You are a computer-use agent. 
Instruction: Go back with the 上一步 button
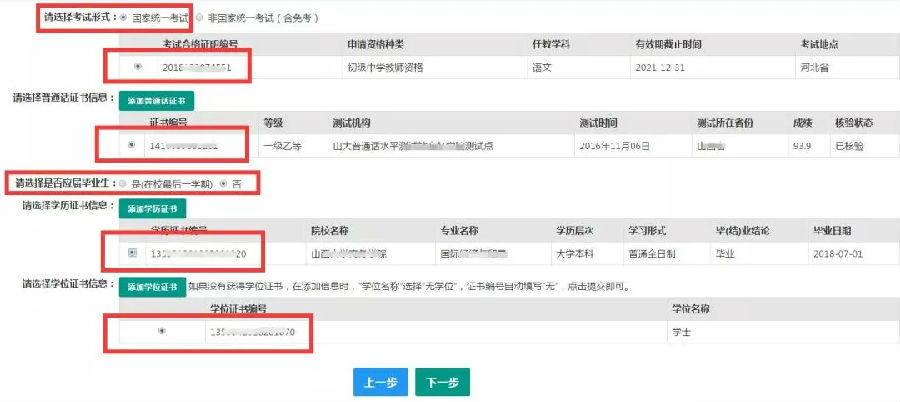click(380, 382)
